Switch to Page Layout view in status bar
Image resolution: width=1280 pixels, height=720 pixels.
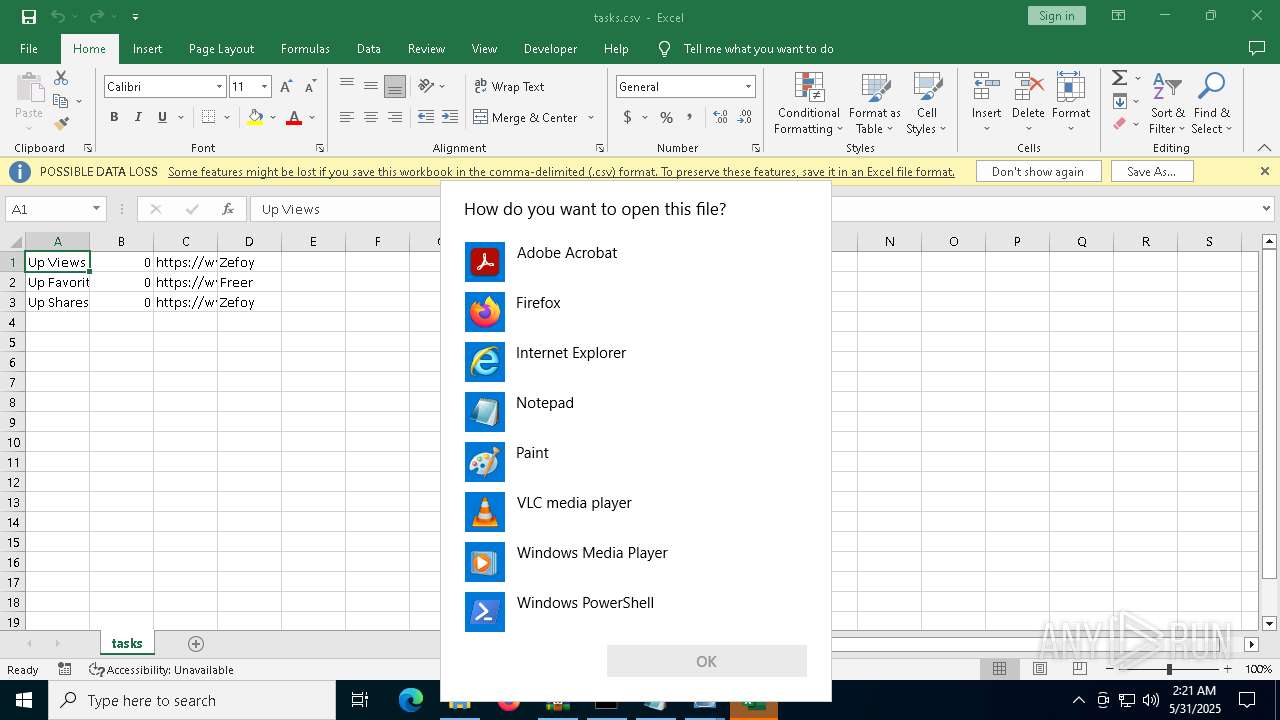(1040, 669)
